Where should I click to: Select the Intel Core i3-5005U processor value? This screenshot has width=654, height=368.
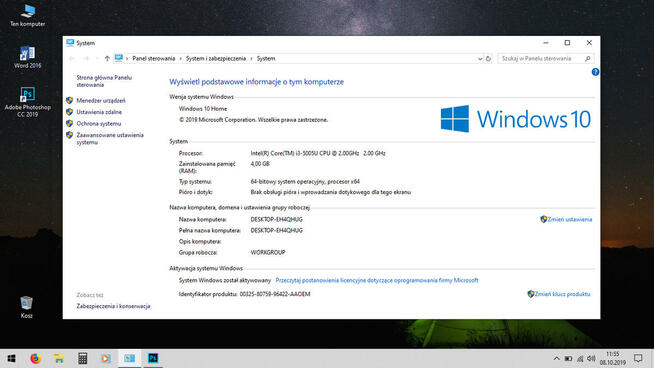pyautogui.click(x=318, y=153)
